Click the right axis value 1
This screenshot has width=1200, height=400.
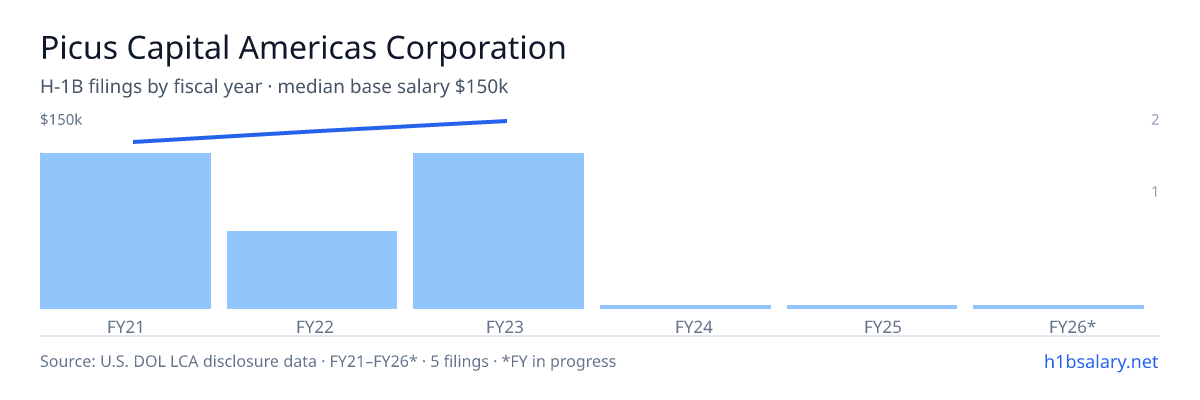pos(1155,191)
